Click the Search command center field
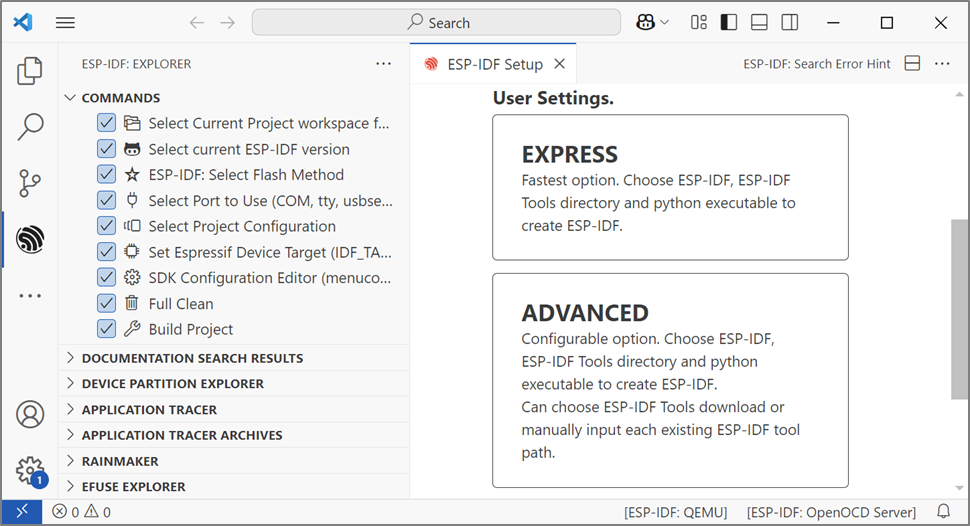The image size is (970, 526). click(x=436, y=23)
